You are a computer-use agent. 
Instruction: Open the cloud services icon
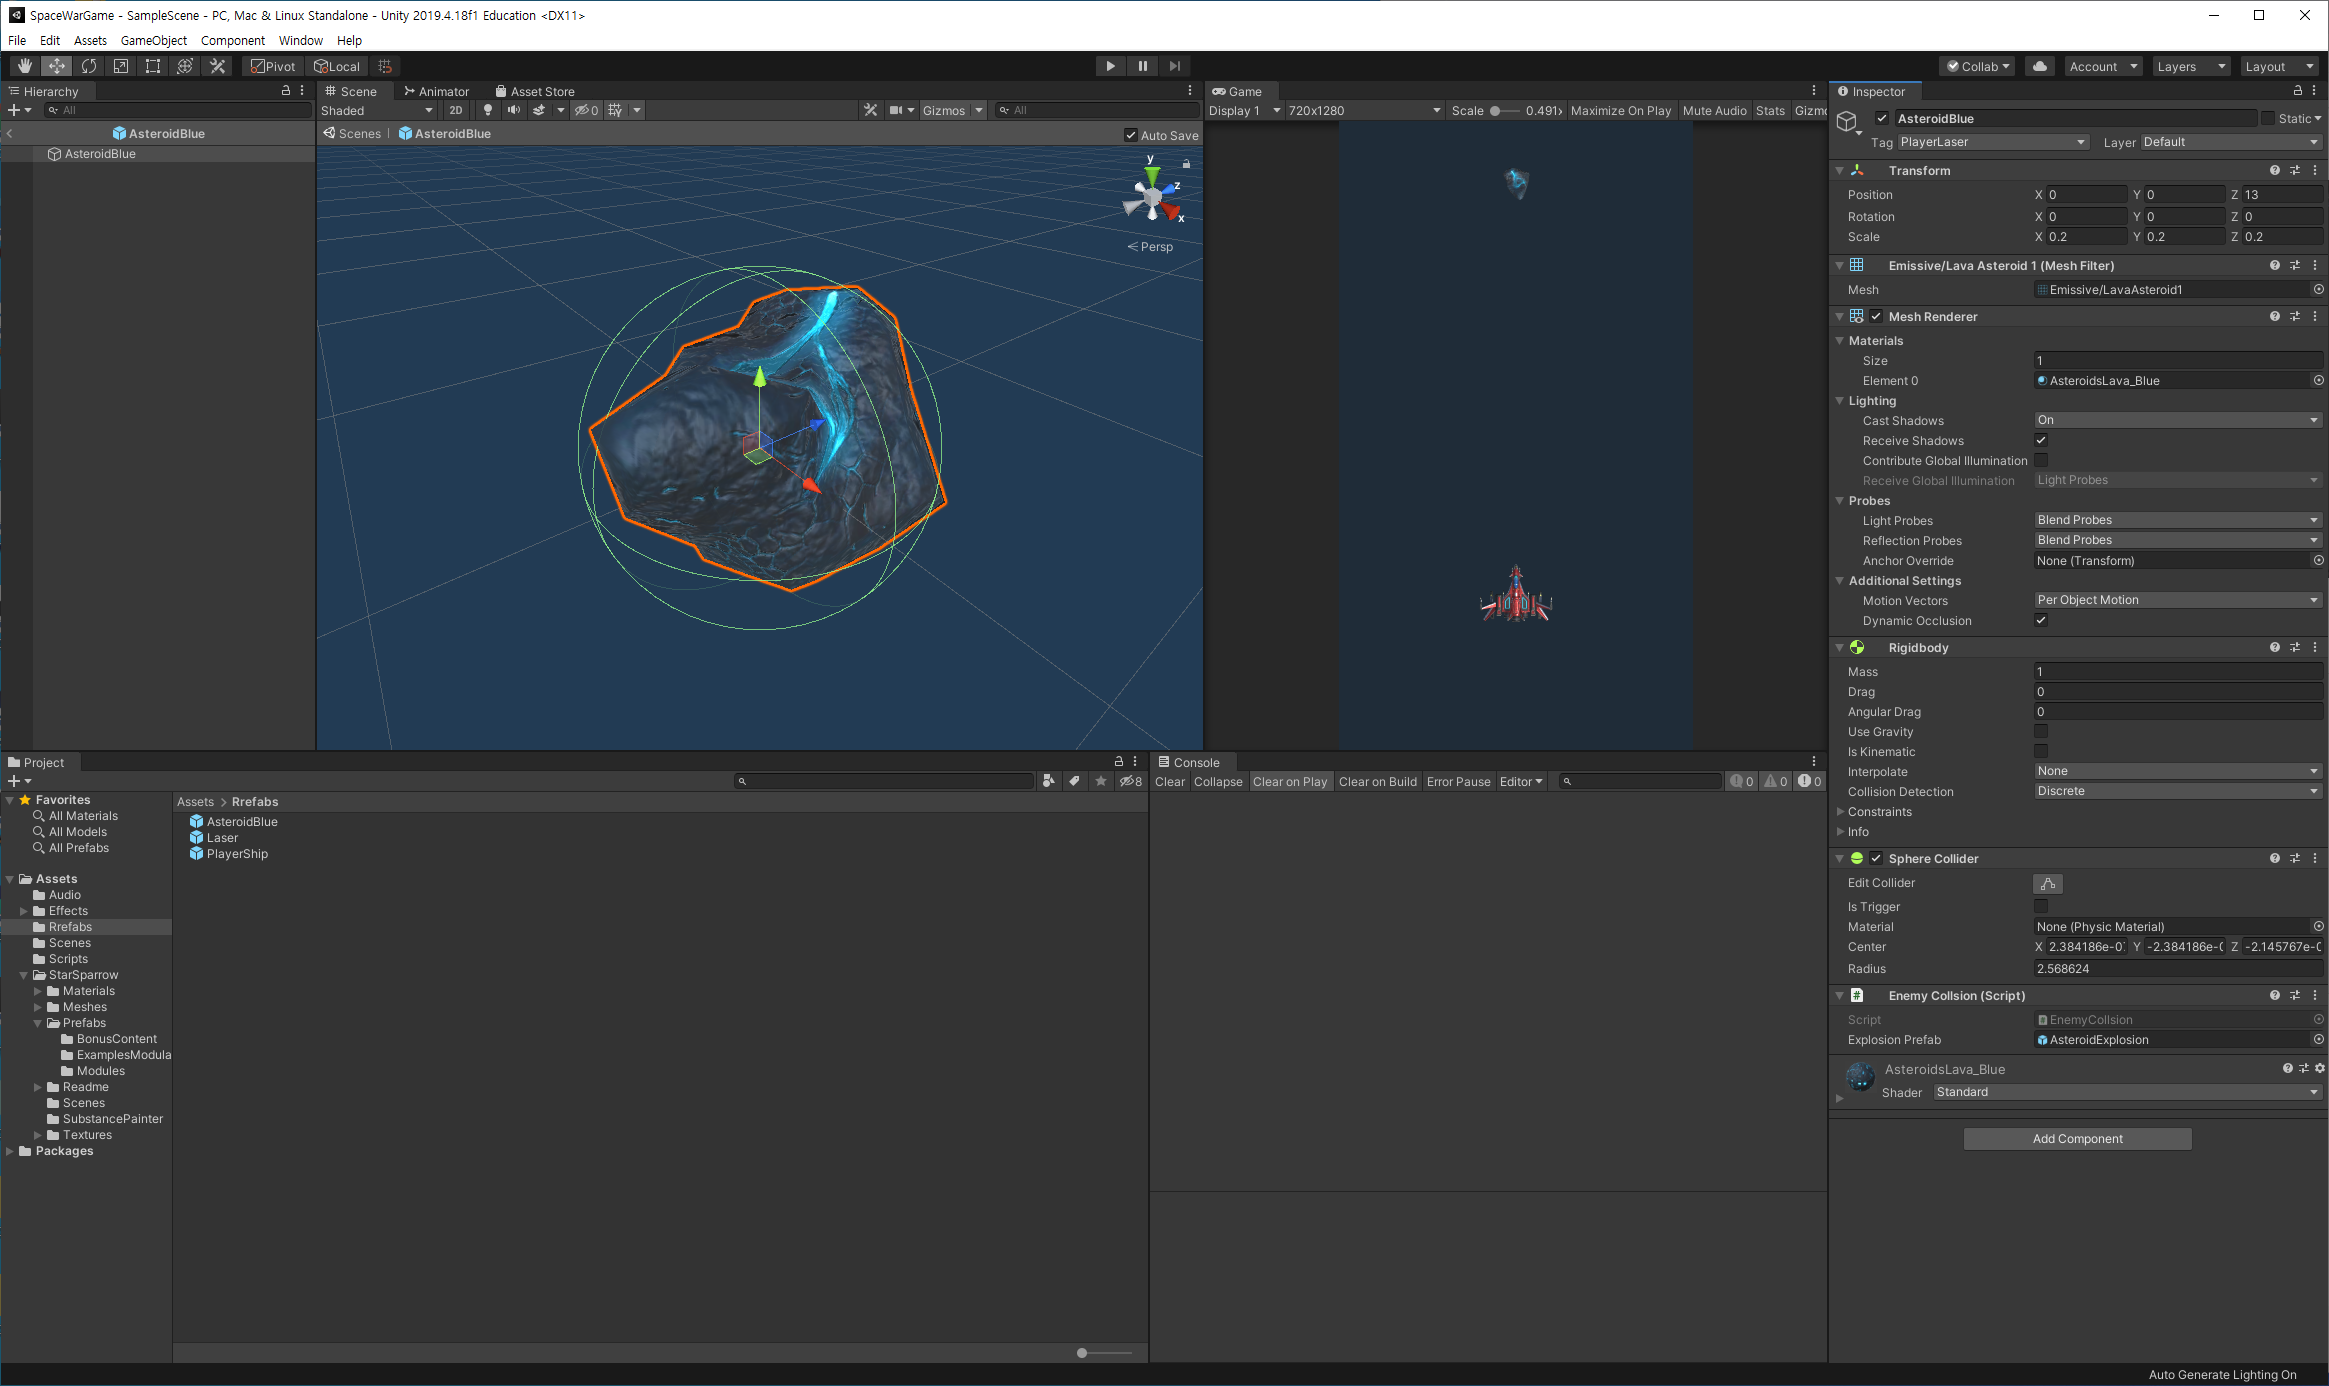click(x=2040, y=66)
